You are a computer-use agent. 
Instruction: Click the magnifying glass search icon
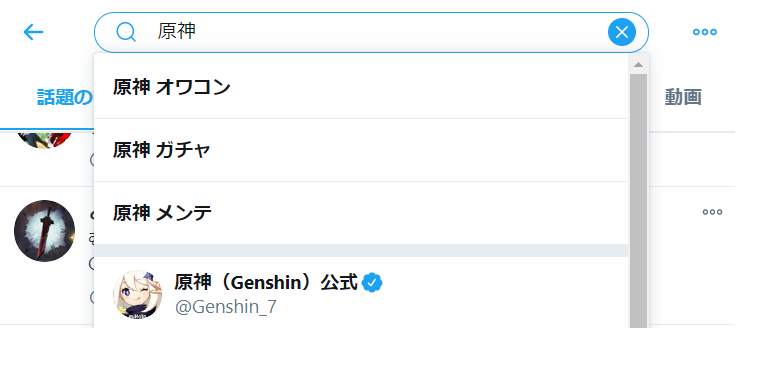(126, 32)
